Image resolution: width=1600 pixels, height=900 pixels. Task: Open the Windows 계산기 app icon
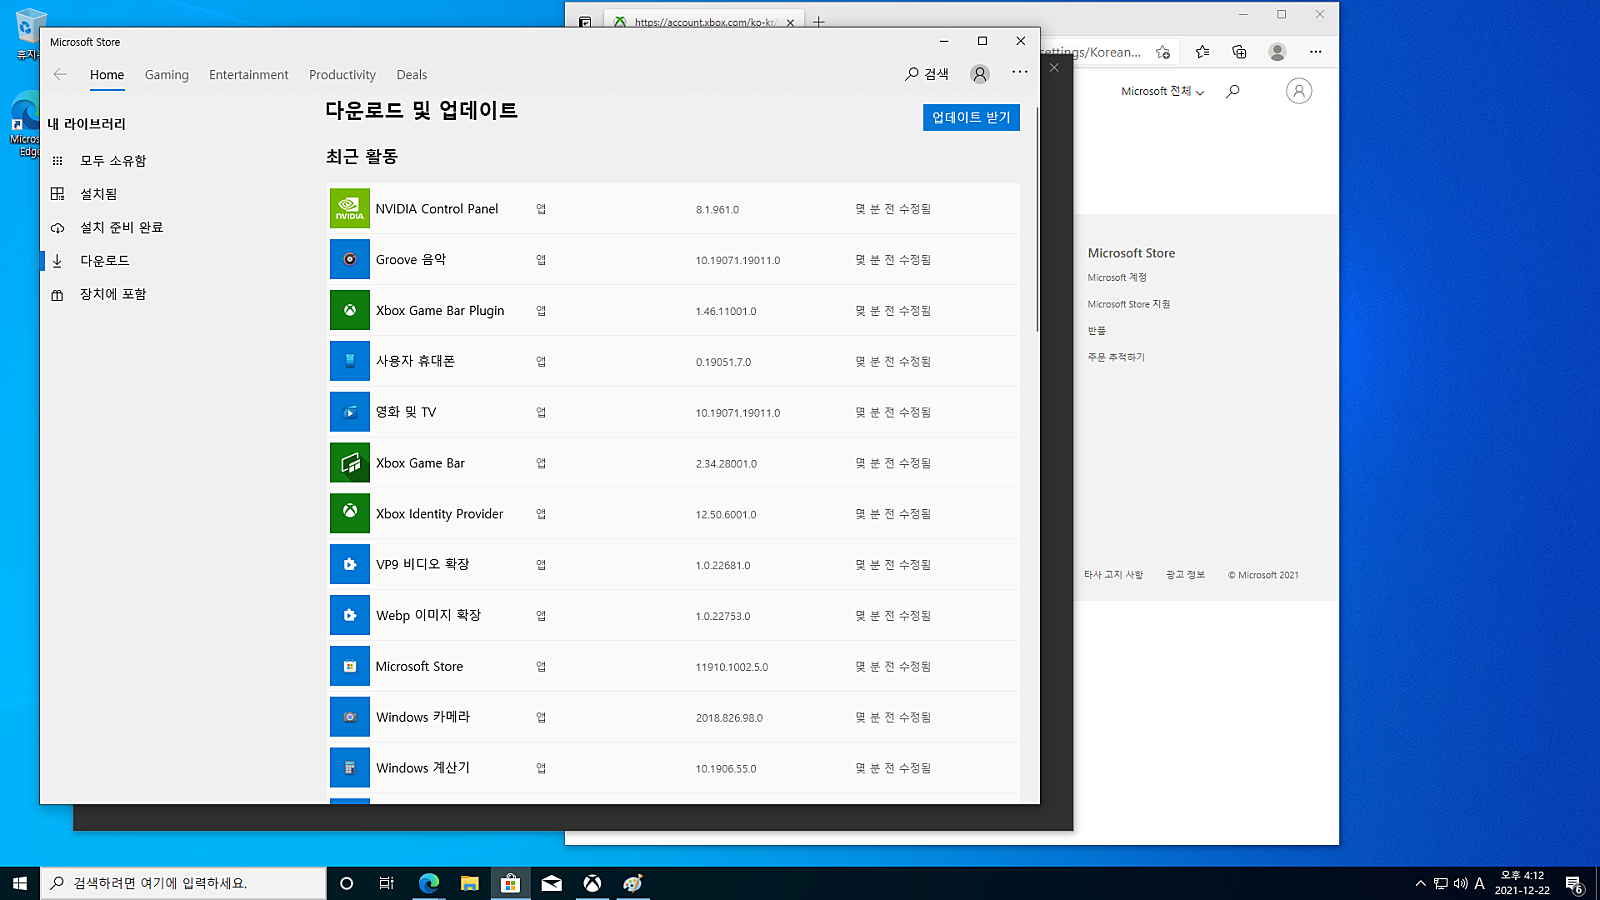click(350, 768)
